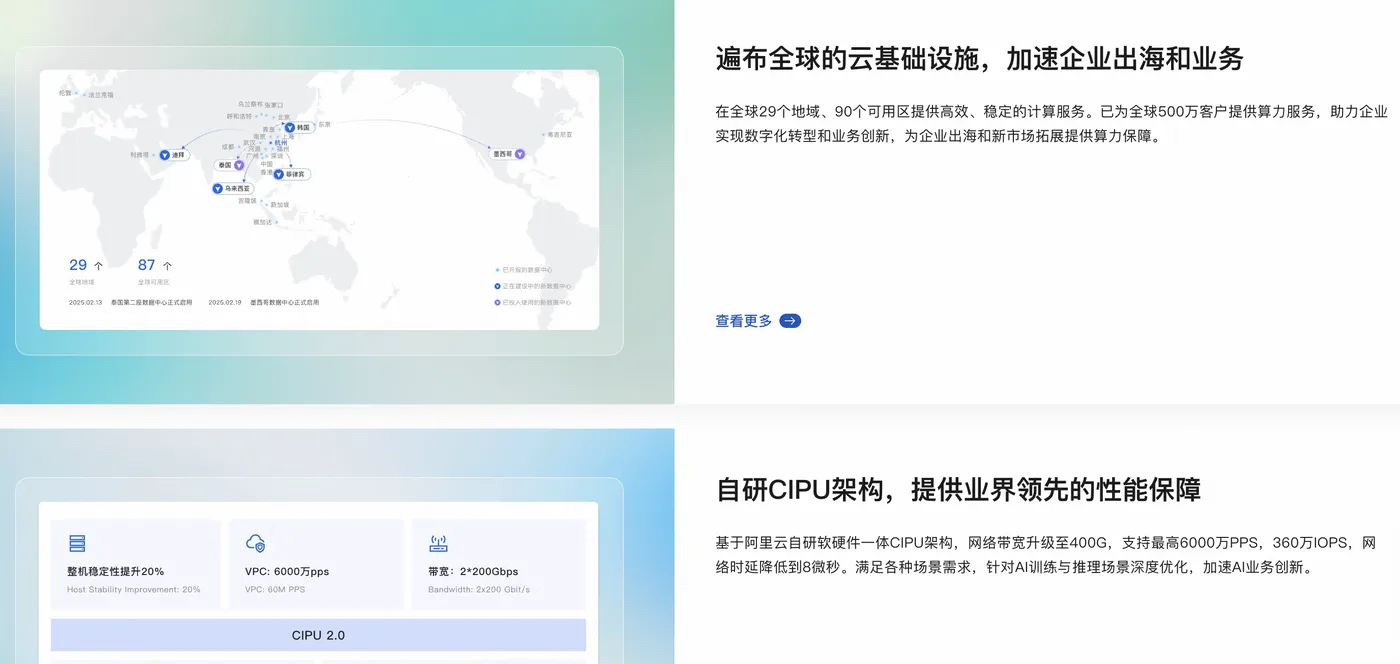The height and width of the screenshot is (664, 1400).
Task: Click the 全球可用区 caption
Action: tap(154, 282)
